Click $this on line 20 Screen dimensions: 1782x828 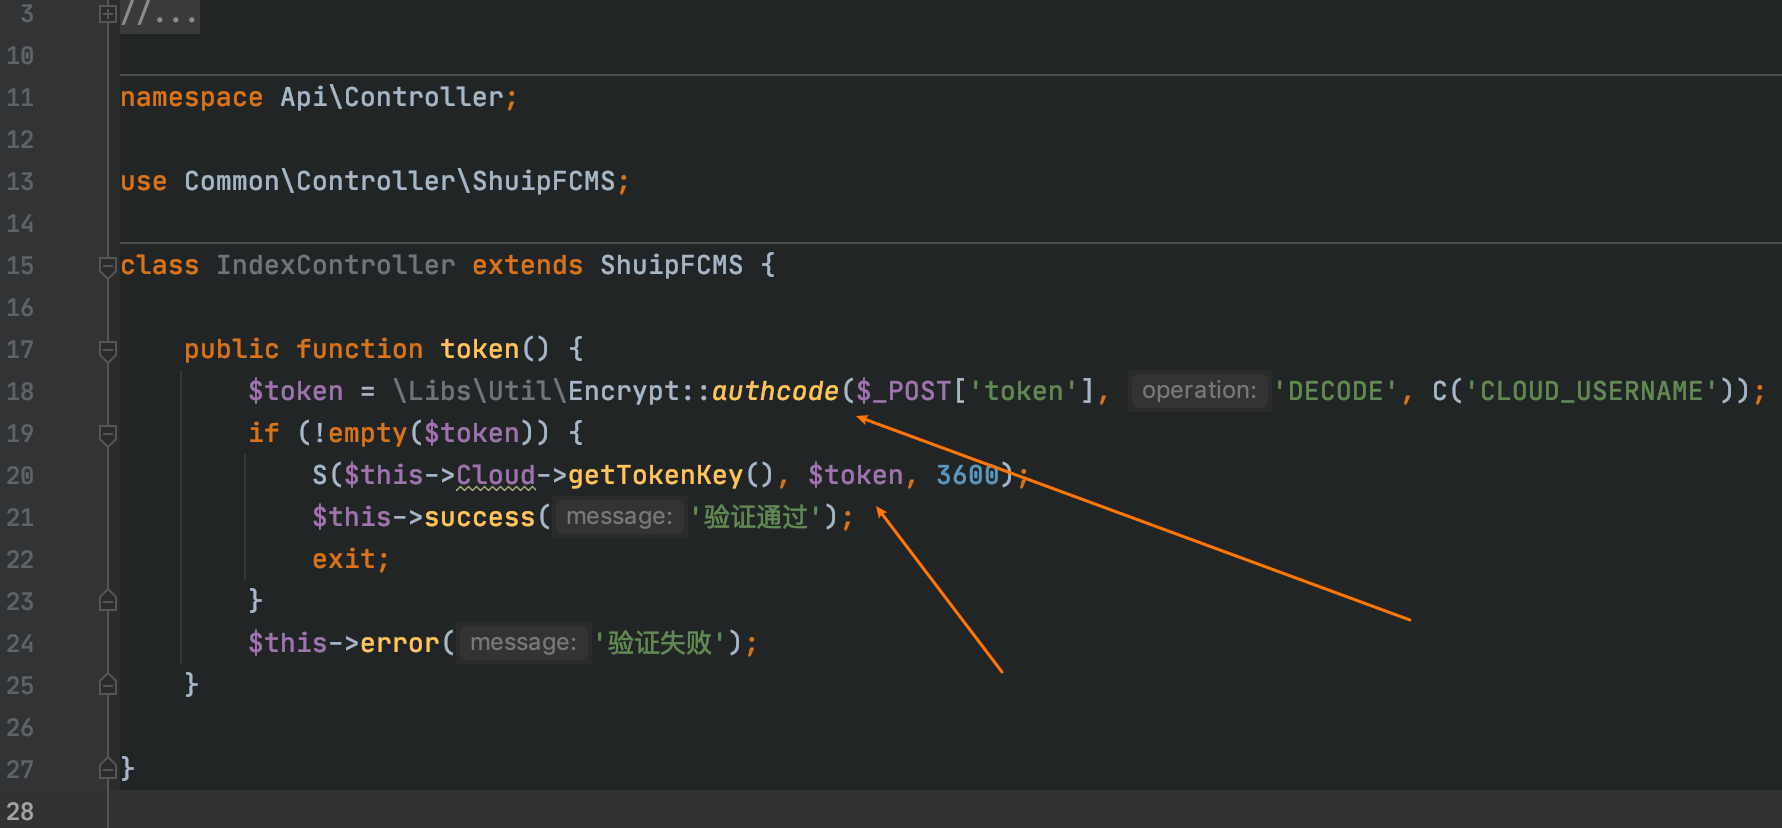click(x=383, y=475)
